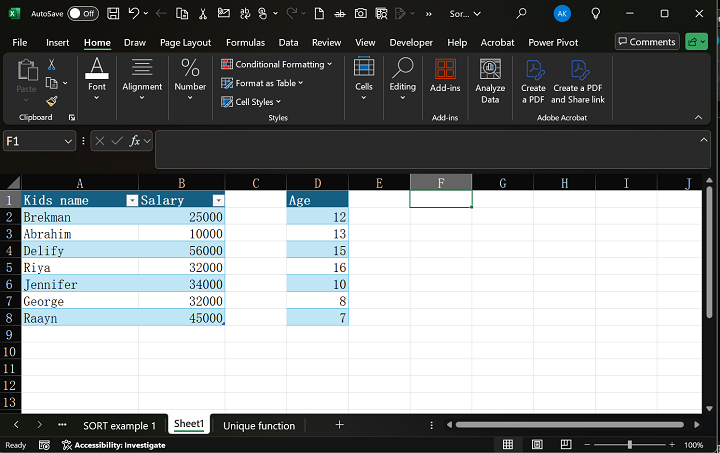Open the Formulas ribbon tab

(245, 43)
